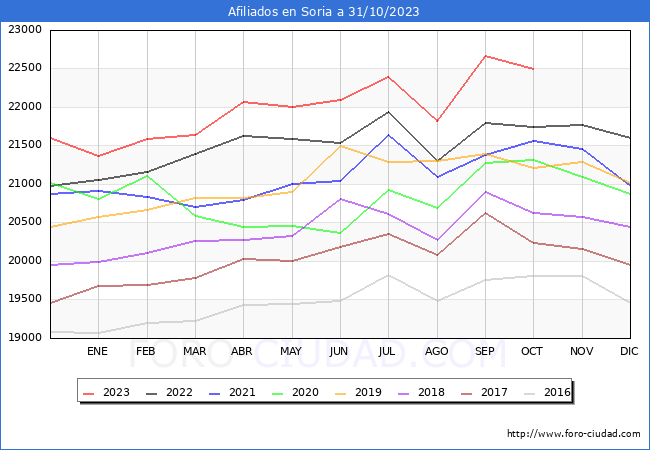Click the 22500 y-axis value
Image resolution: width=650 pixels, height=450 pixels.
25,68
